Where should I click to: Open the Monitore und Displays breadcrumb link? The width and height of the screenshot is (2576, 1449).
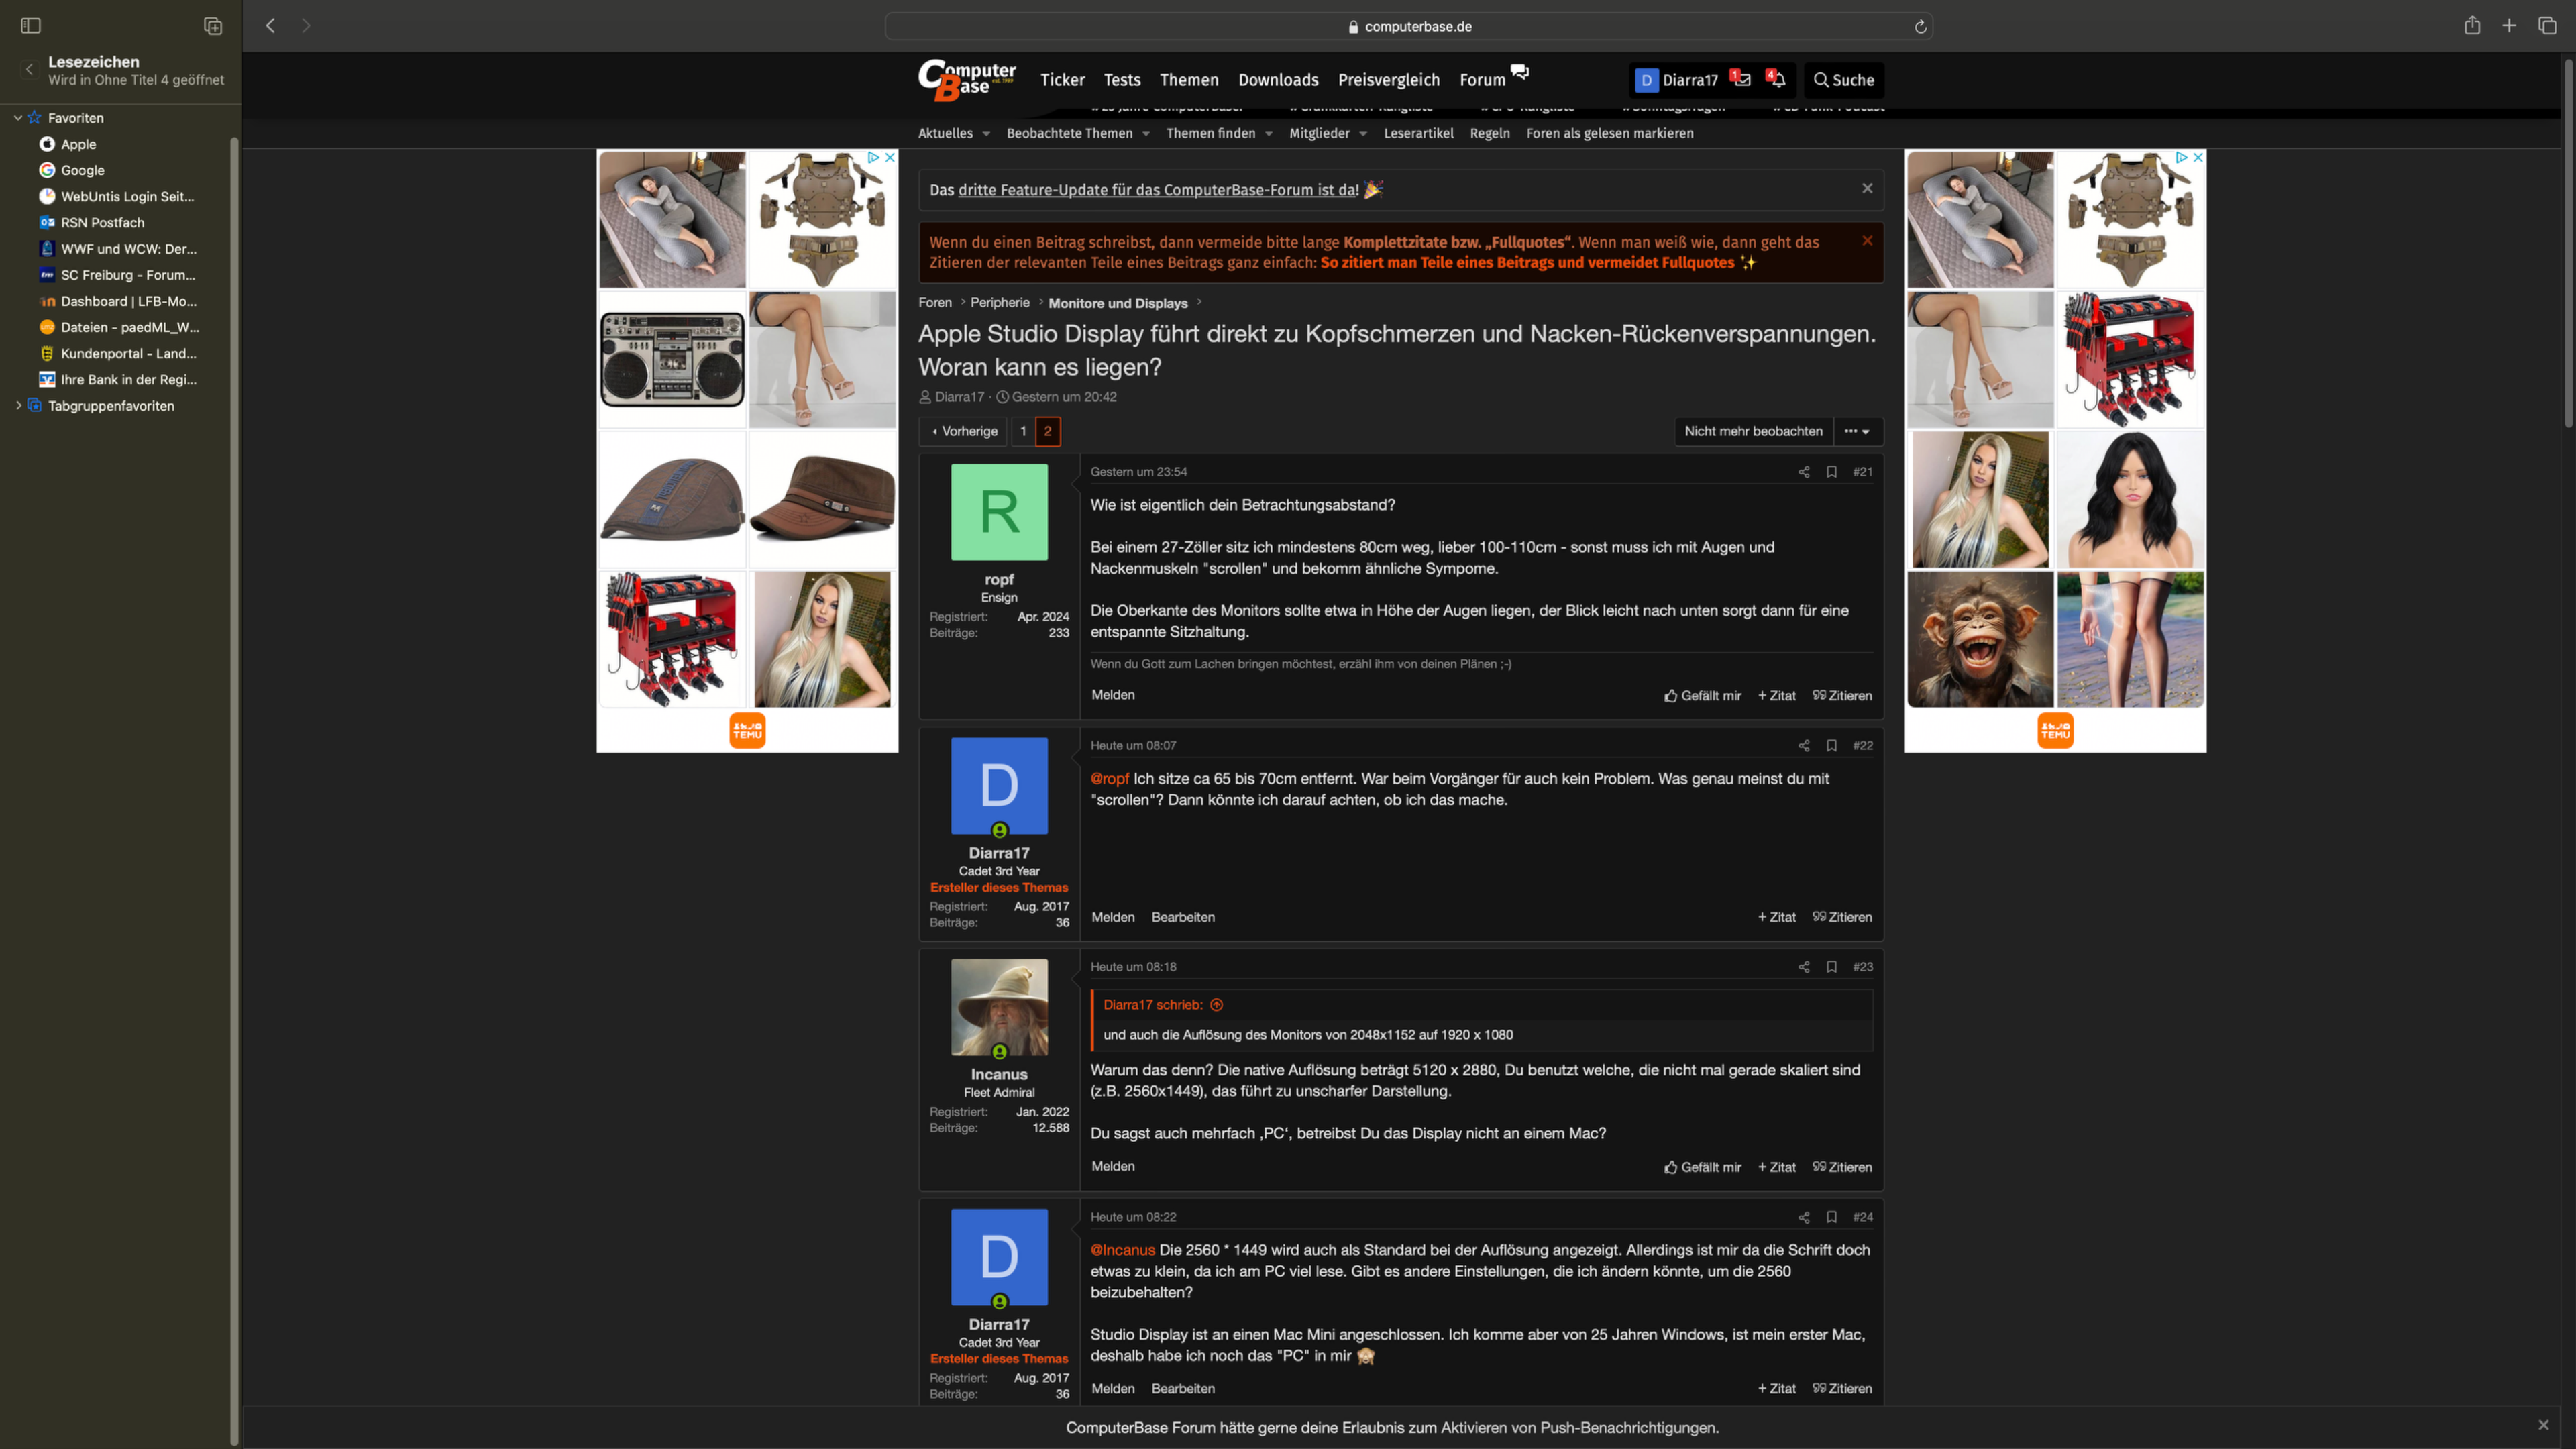click(x=1117, y=303)
